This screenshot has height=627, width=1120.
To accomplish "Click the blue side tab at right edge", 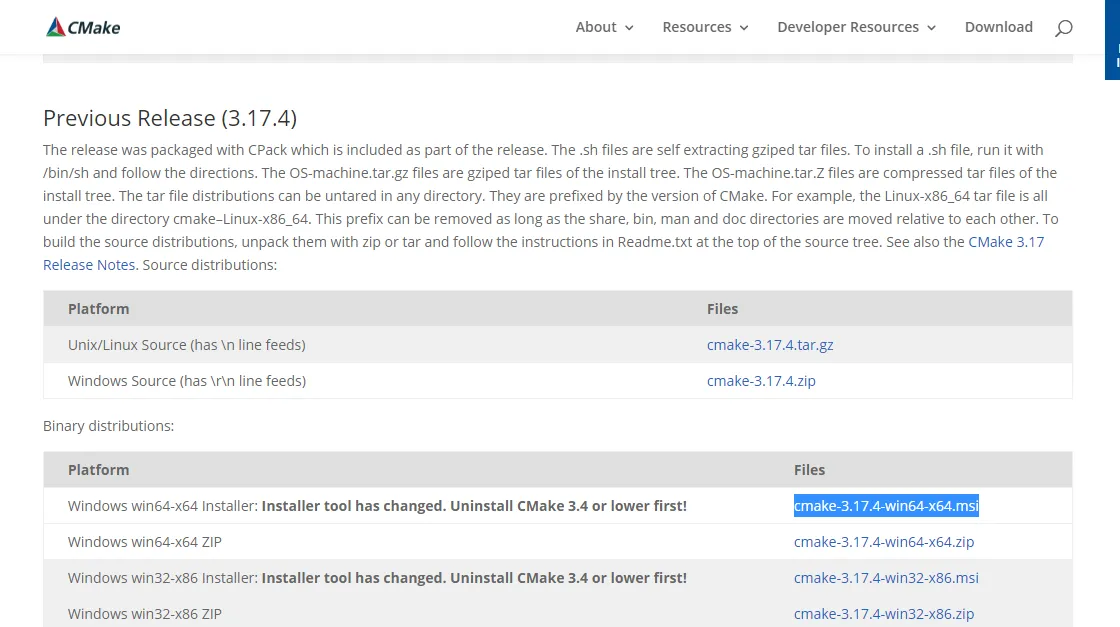I will (1113, 40).
